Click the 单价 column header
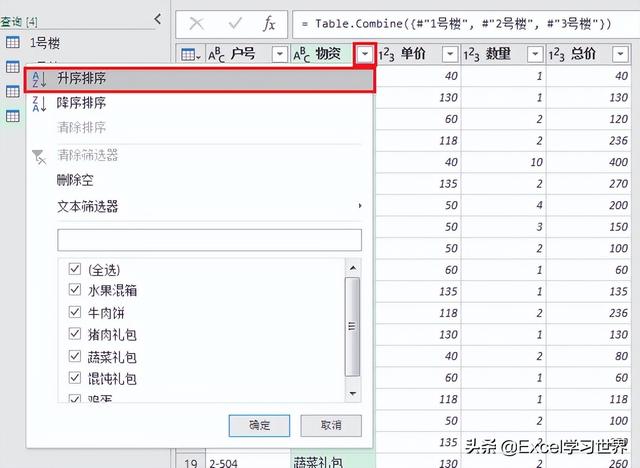 pos(418,54)
